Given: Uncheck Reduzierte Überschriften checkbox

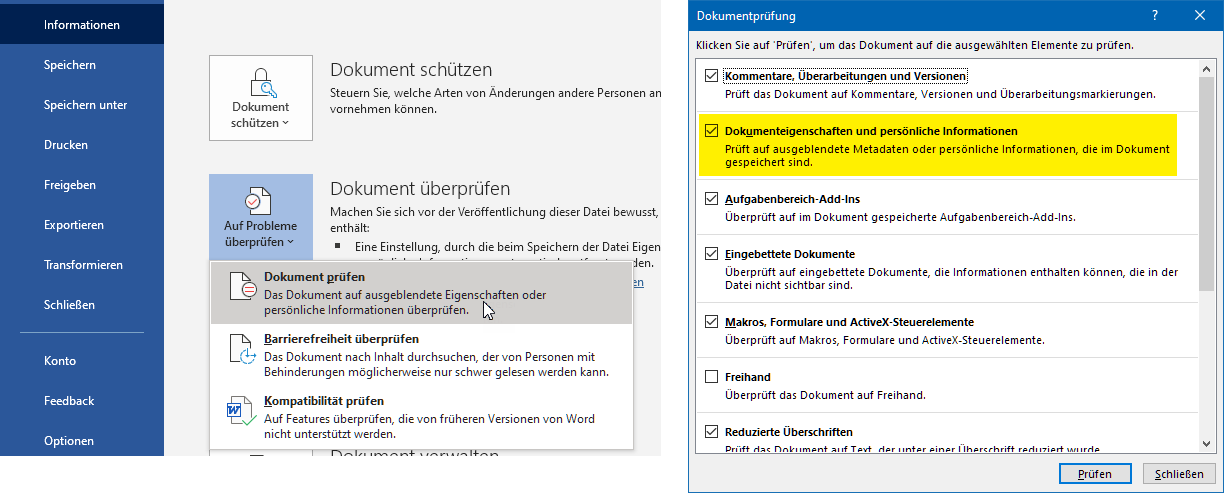Looking at the screenshot, I should point(711,432).
